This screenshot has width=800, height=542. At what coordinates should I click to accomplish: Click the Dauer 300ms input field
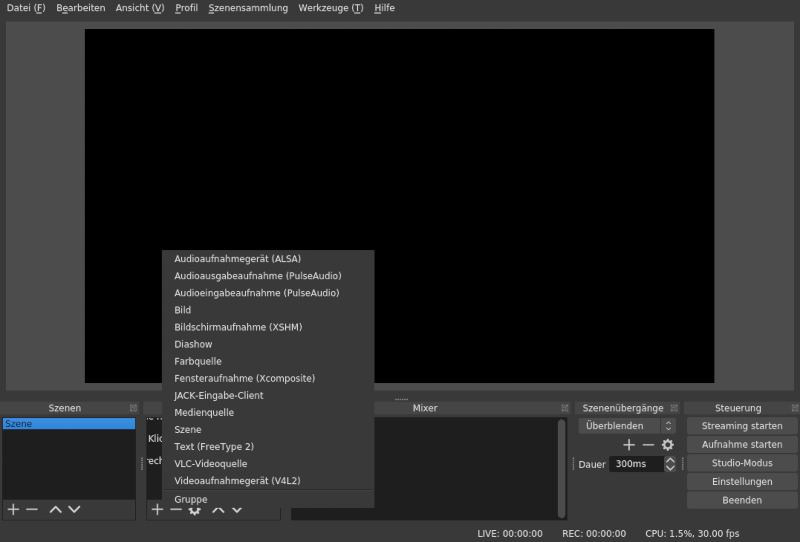tap(637, 464)
